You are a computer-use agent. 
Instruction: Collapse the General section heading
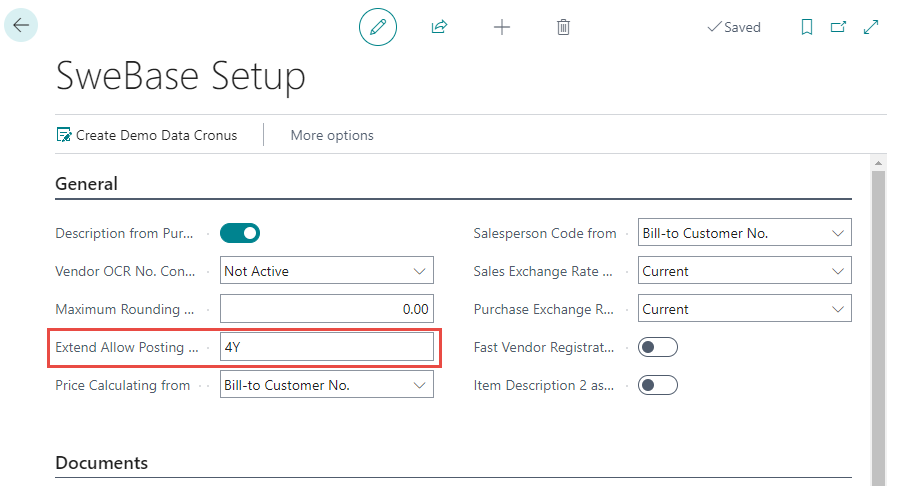[x=87, y=184]
